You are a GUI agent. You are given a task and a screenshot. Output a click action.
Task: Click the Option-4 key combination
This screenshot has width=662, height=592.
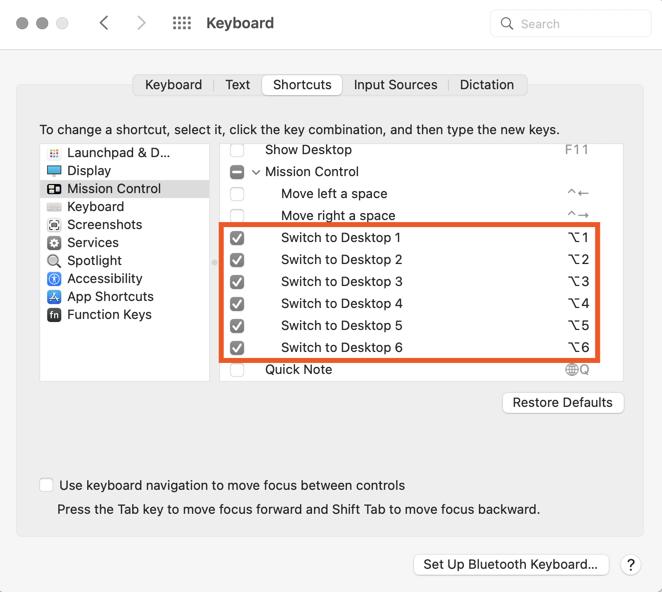(x=578, y=304)
